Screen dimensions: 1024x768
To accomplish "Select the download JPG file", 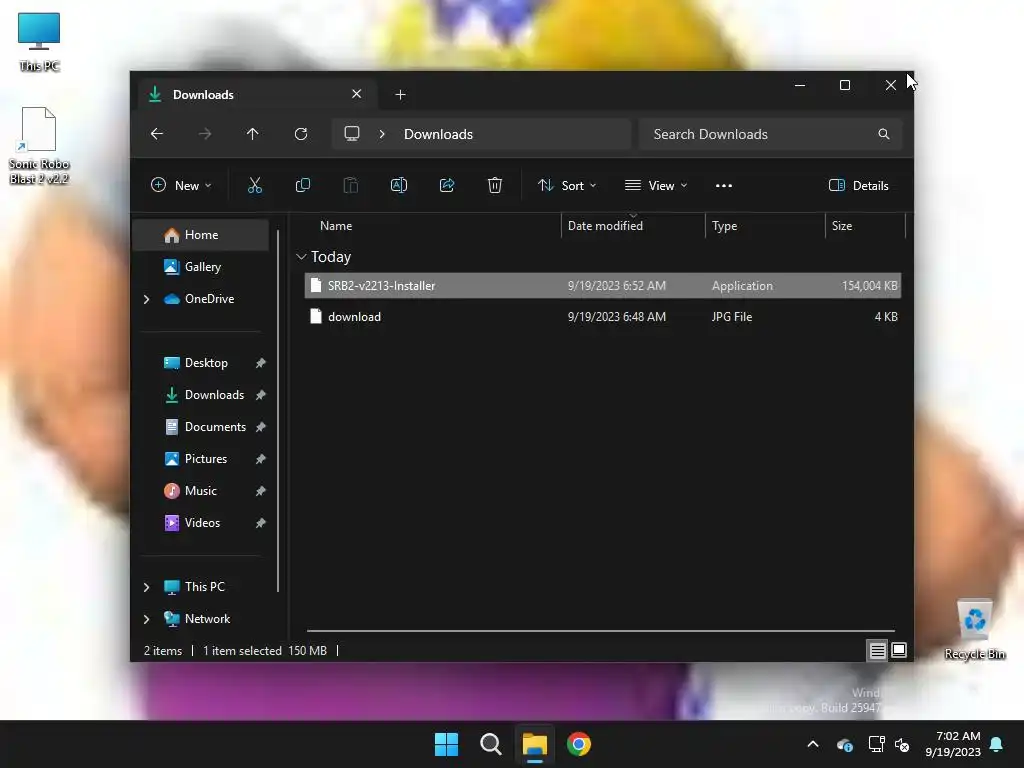I will click(603, 317).
